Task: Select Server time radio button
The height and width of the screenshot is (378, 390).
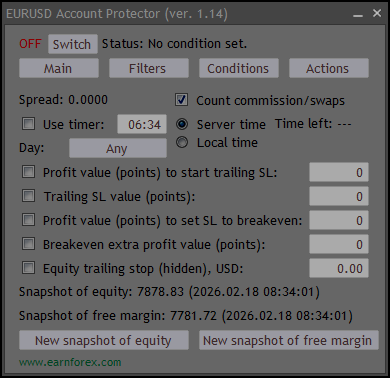Action: 182,124
